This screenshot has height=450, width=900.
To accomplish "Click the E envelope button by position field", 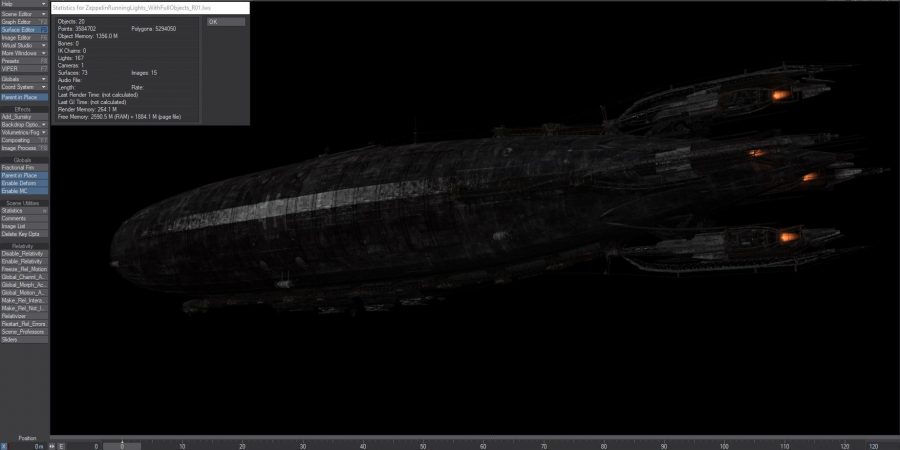I will 61,446.
